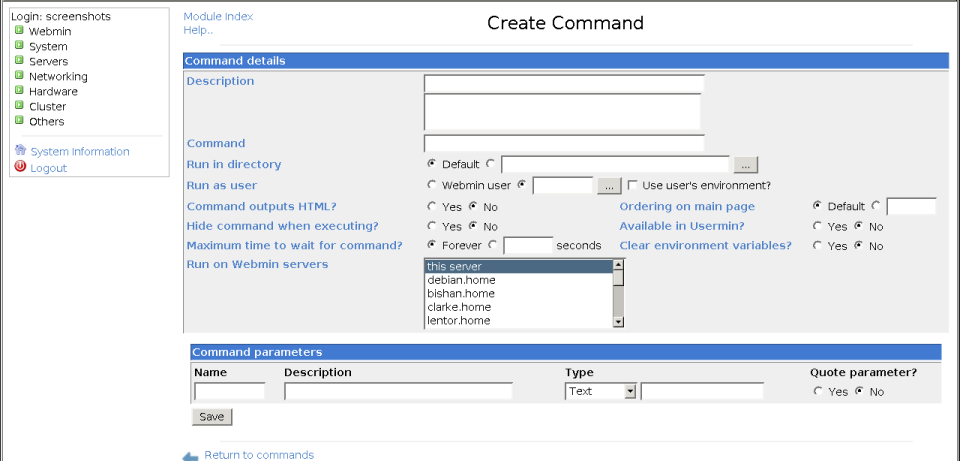Screen dimensions: 960x461
Task: Open the Help link
Action: coord(198,30)
